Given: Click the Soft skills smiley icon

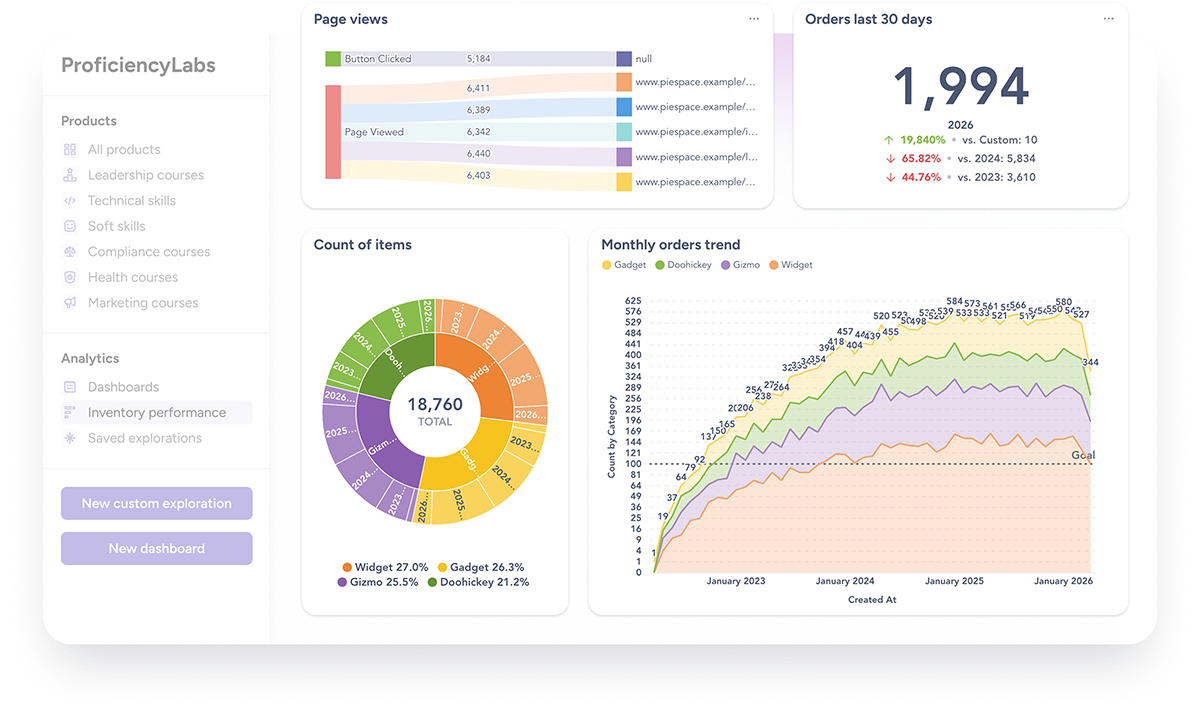Looking at the screenshot, I should click(x=70, y=227).
